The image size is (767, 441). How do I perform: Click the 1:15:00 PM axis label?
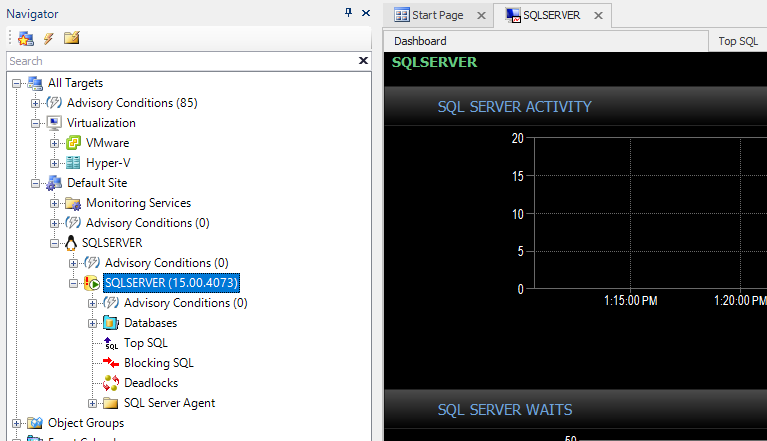(631, 300)
